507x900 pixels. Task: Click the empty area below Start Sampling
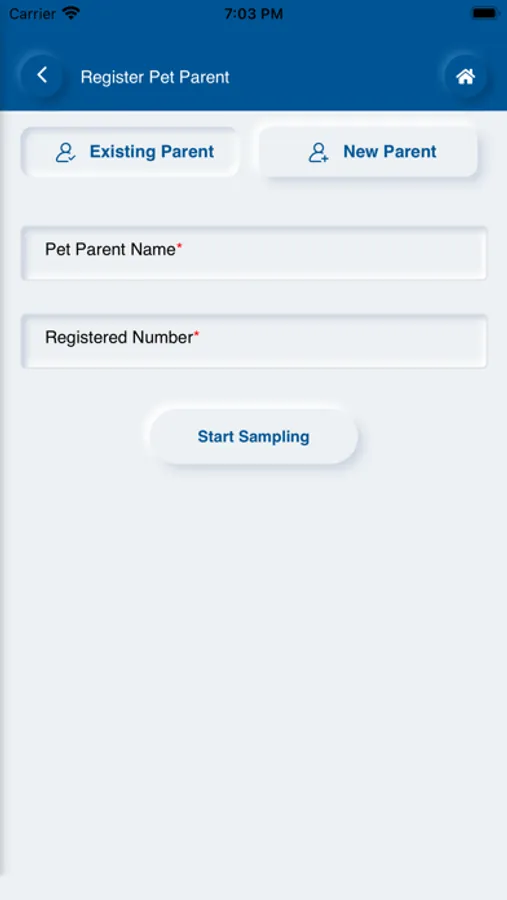click(x=254, y=660)
